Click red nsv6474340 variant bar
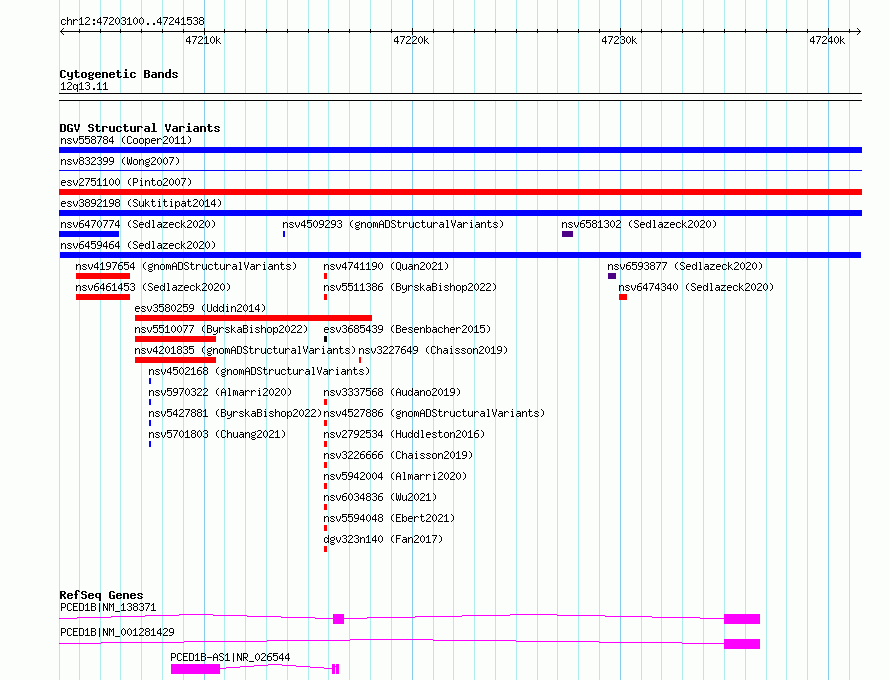The width and height of the screenshot is (890, 680). click(623, 297)
